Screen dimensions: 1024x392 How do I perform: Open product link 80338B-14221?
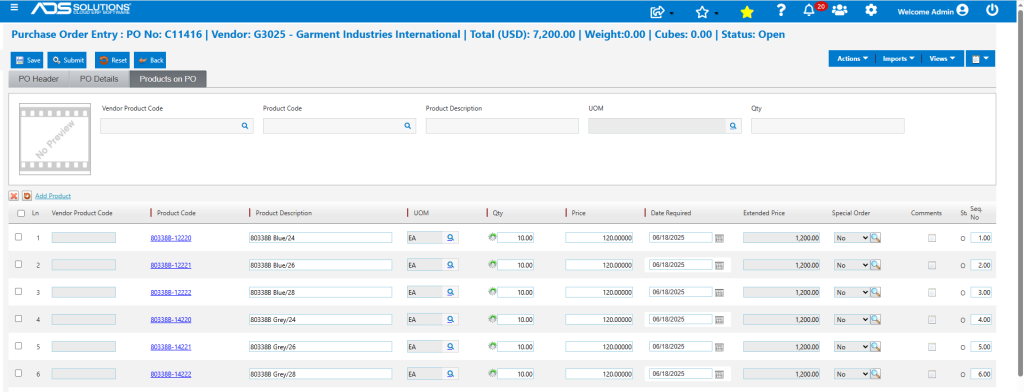point(170,347)
